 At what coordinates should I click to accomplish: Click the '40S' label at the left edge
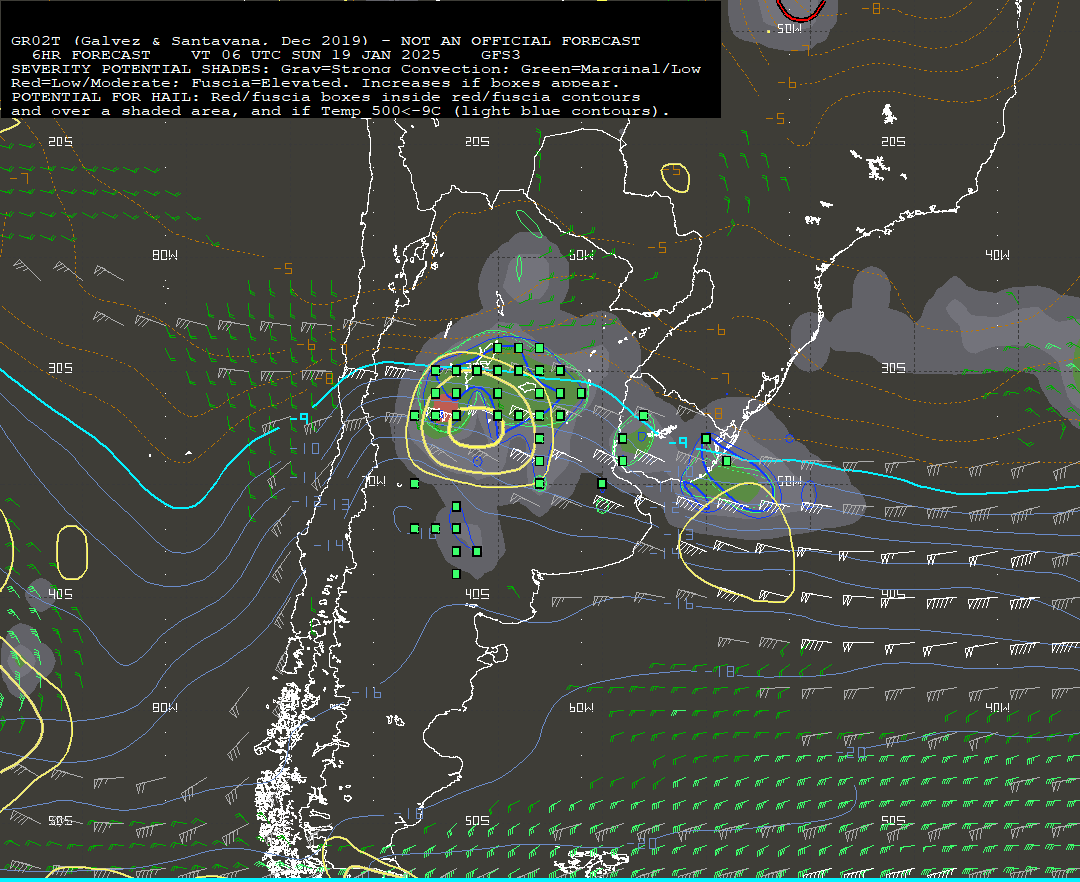pos(60,594)
